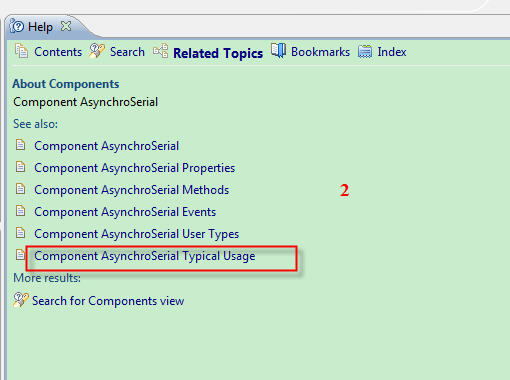Image resolution: width=510 pixels, height=380 pixels.
Task: Click the About Components heading
Action: coord(66,84)
